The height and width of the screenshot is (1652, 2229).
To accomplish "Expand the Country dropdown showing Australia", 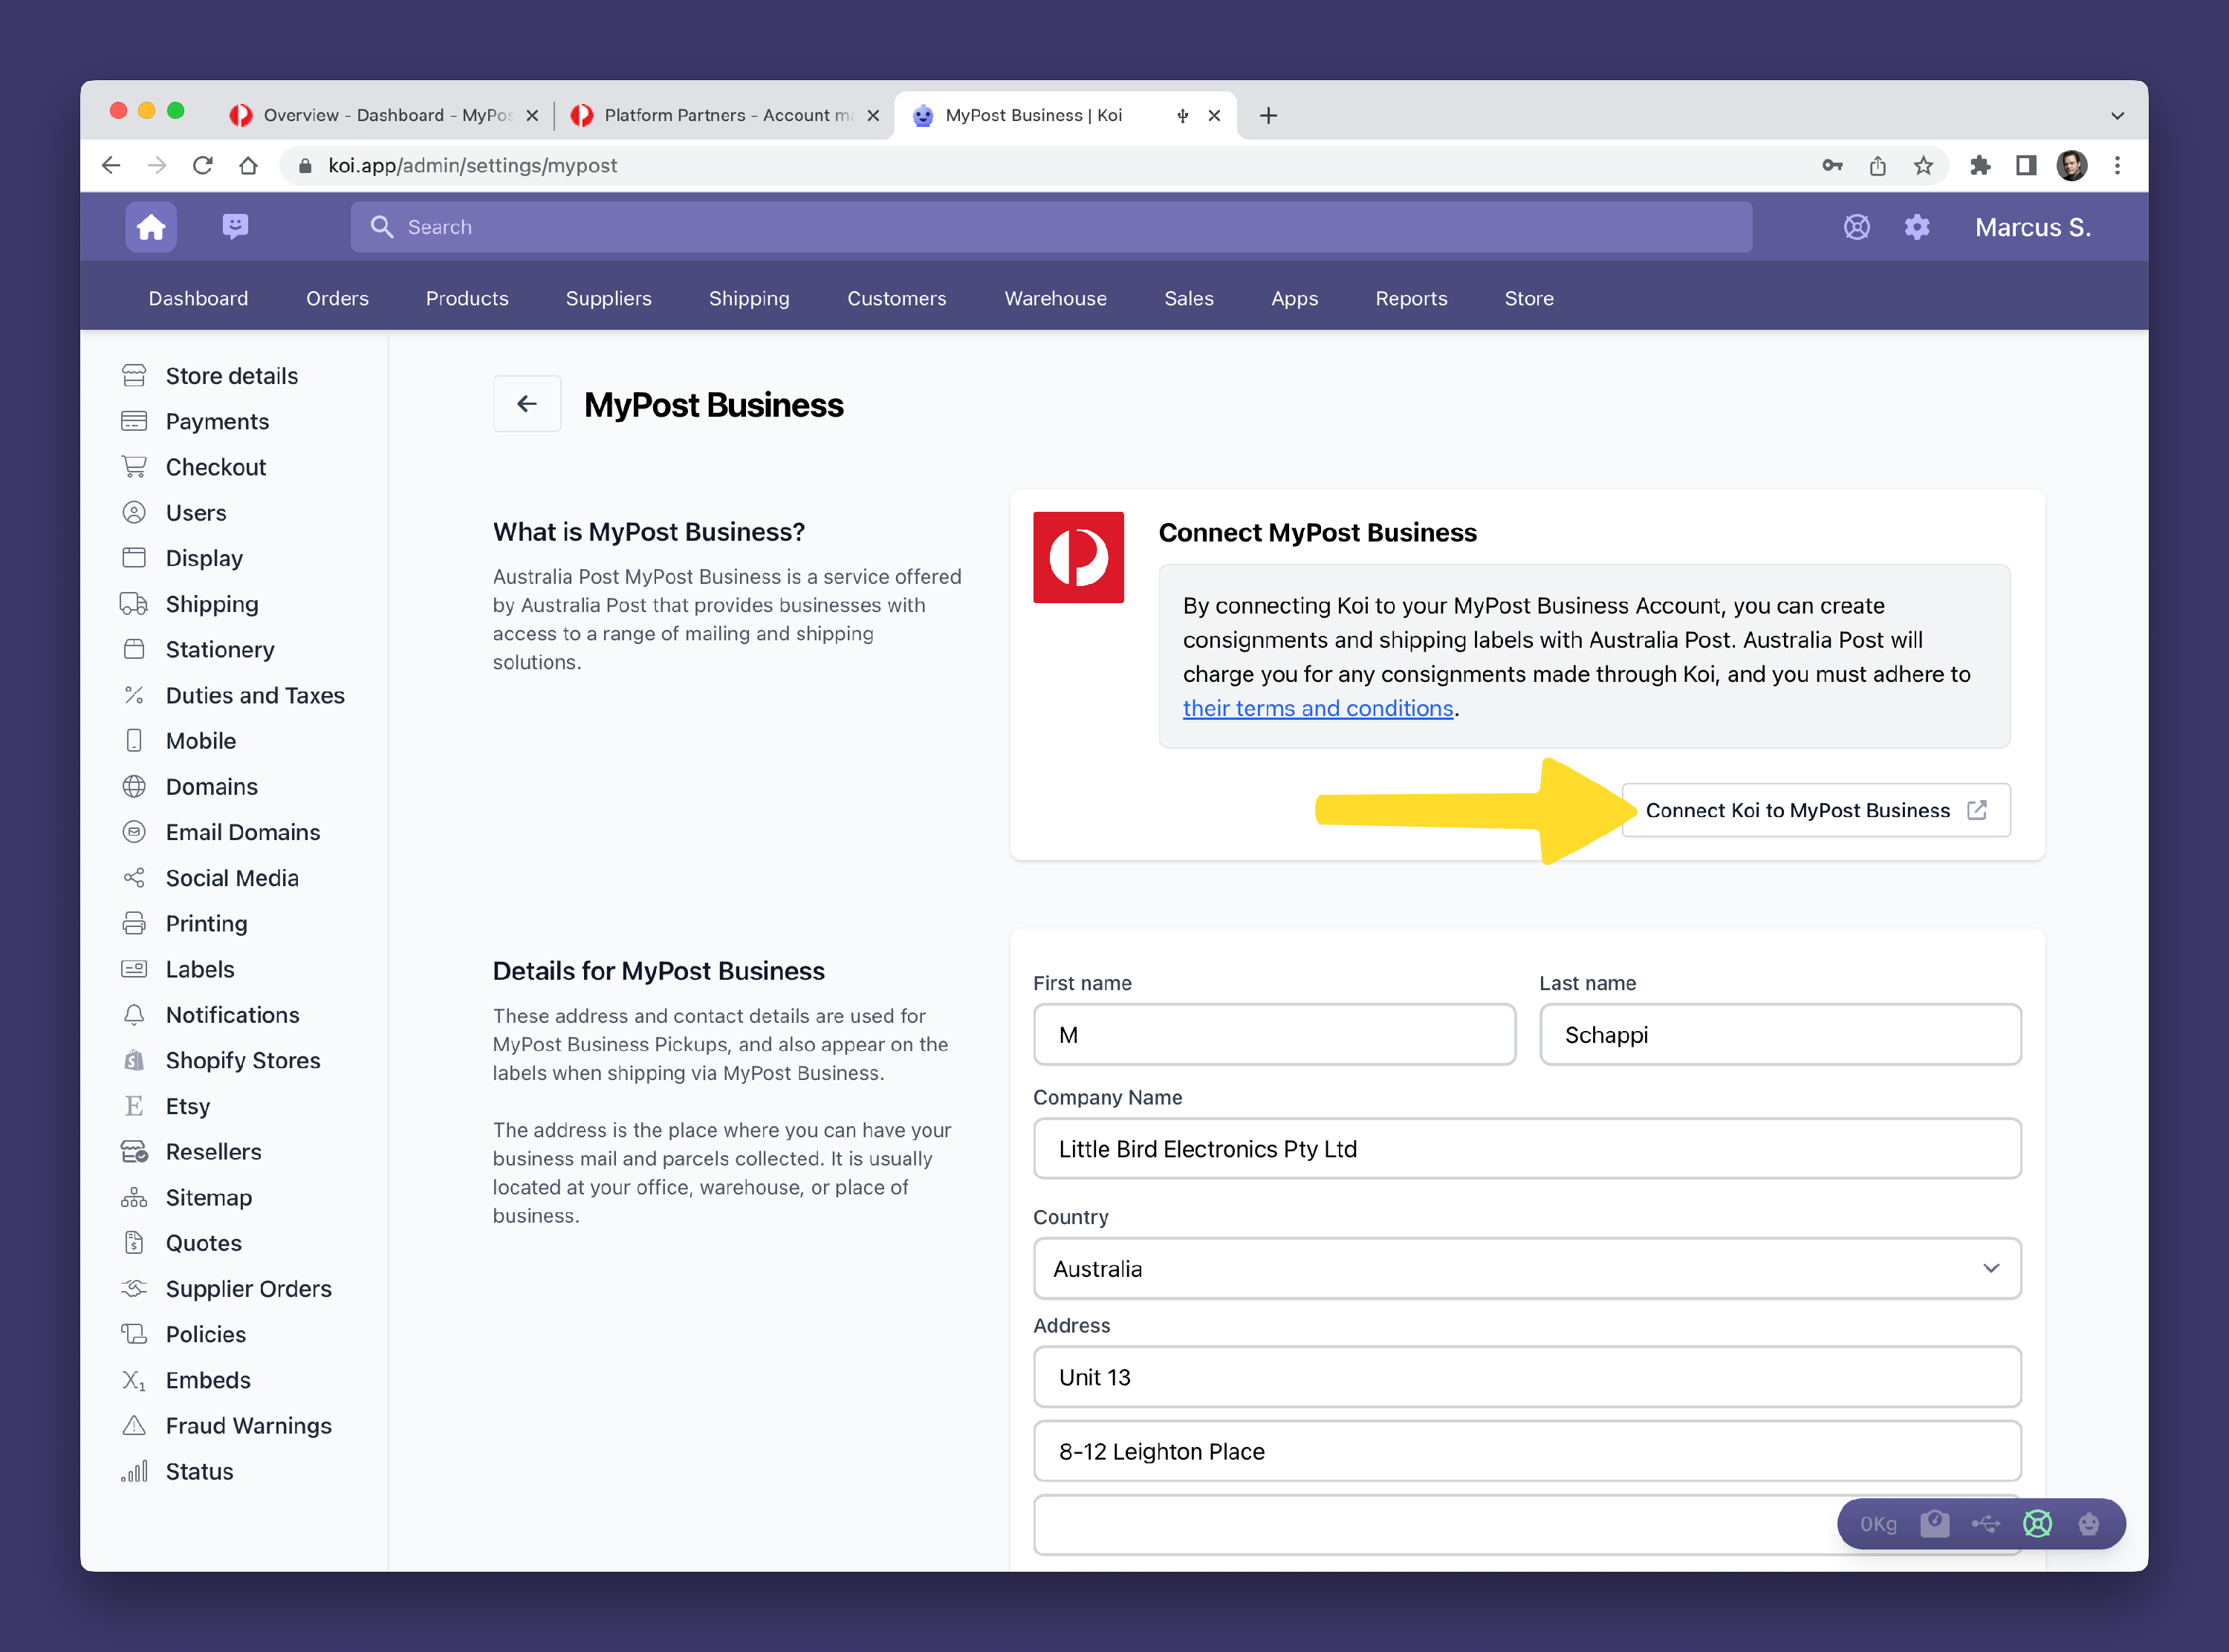I will 1526,1268.
